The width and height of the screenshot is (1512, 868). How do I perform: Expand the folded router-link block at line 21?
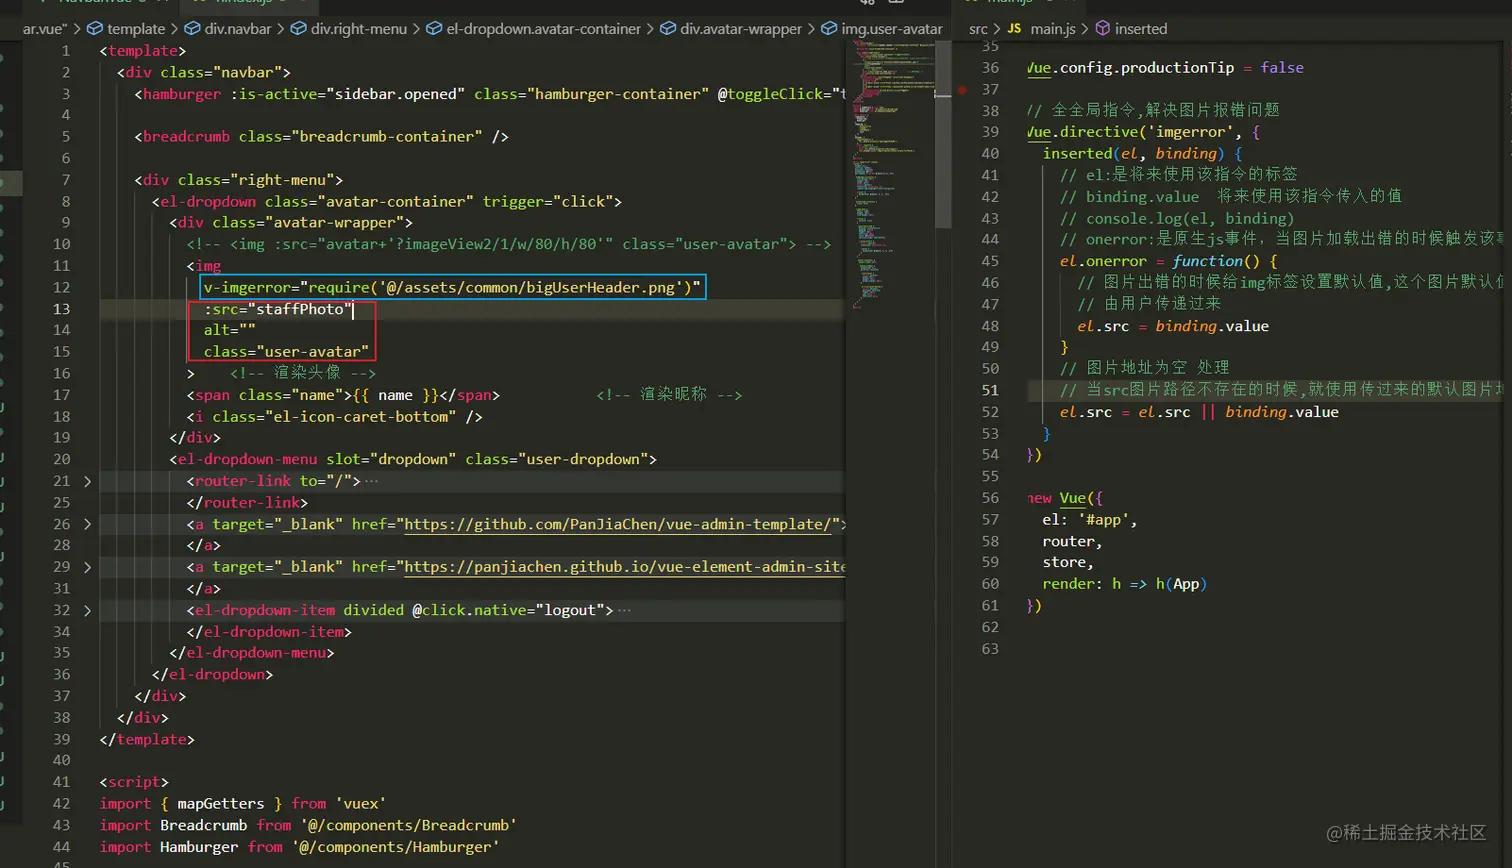[87, 481]
